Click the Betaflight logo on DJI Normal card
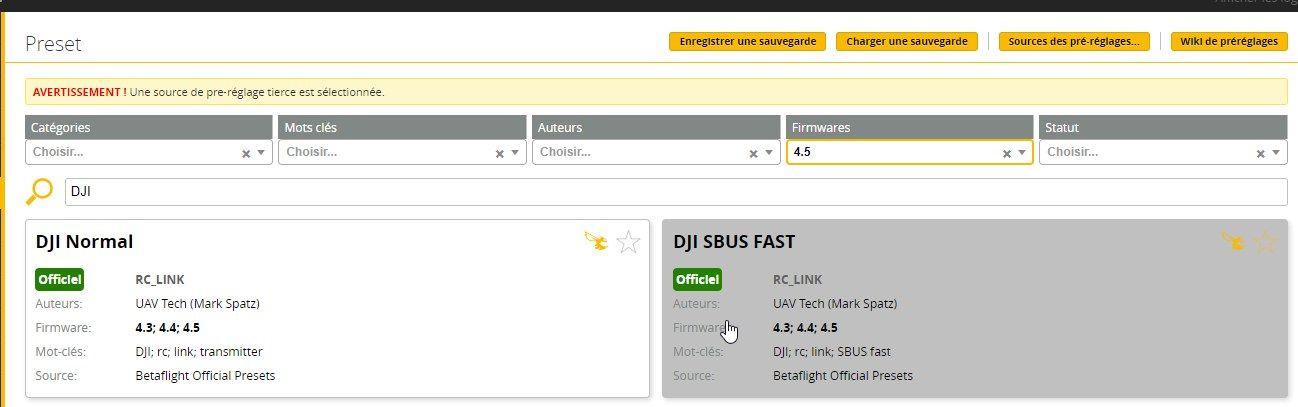The height and width of the screenshot is (407, 1298). tap(595, 241)
